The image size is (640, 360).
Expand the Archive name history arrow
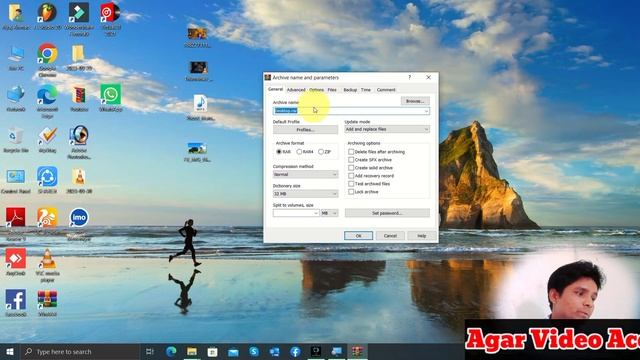[x=426, y=111]
